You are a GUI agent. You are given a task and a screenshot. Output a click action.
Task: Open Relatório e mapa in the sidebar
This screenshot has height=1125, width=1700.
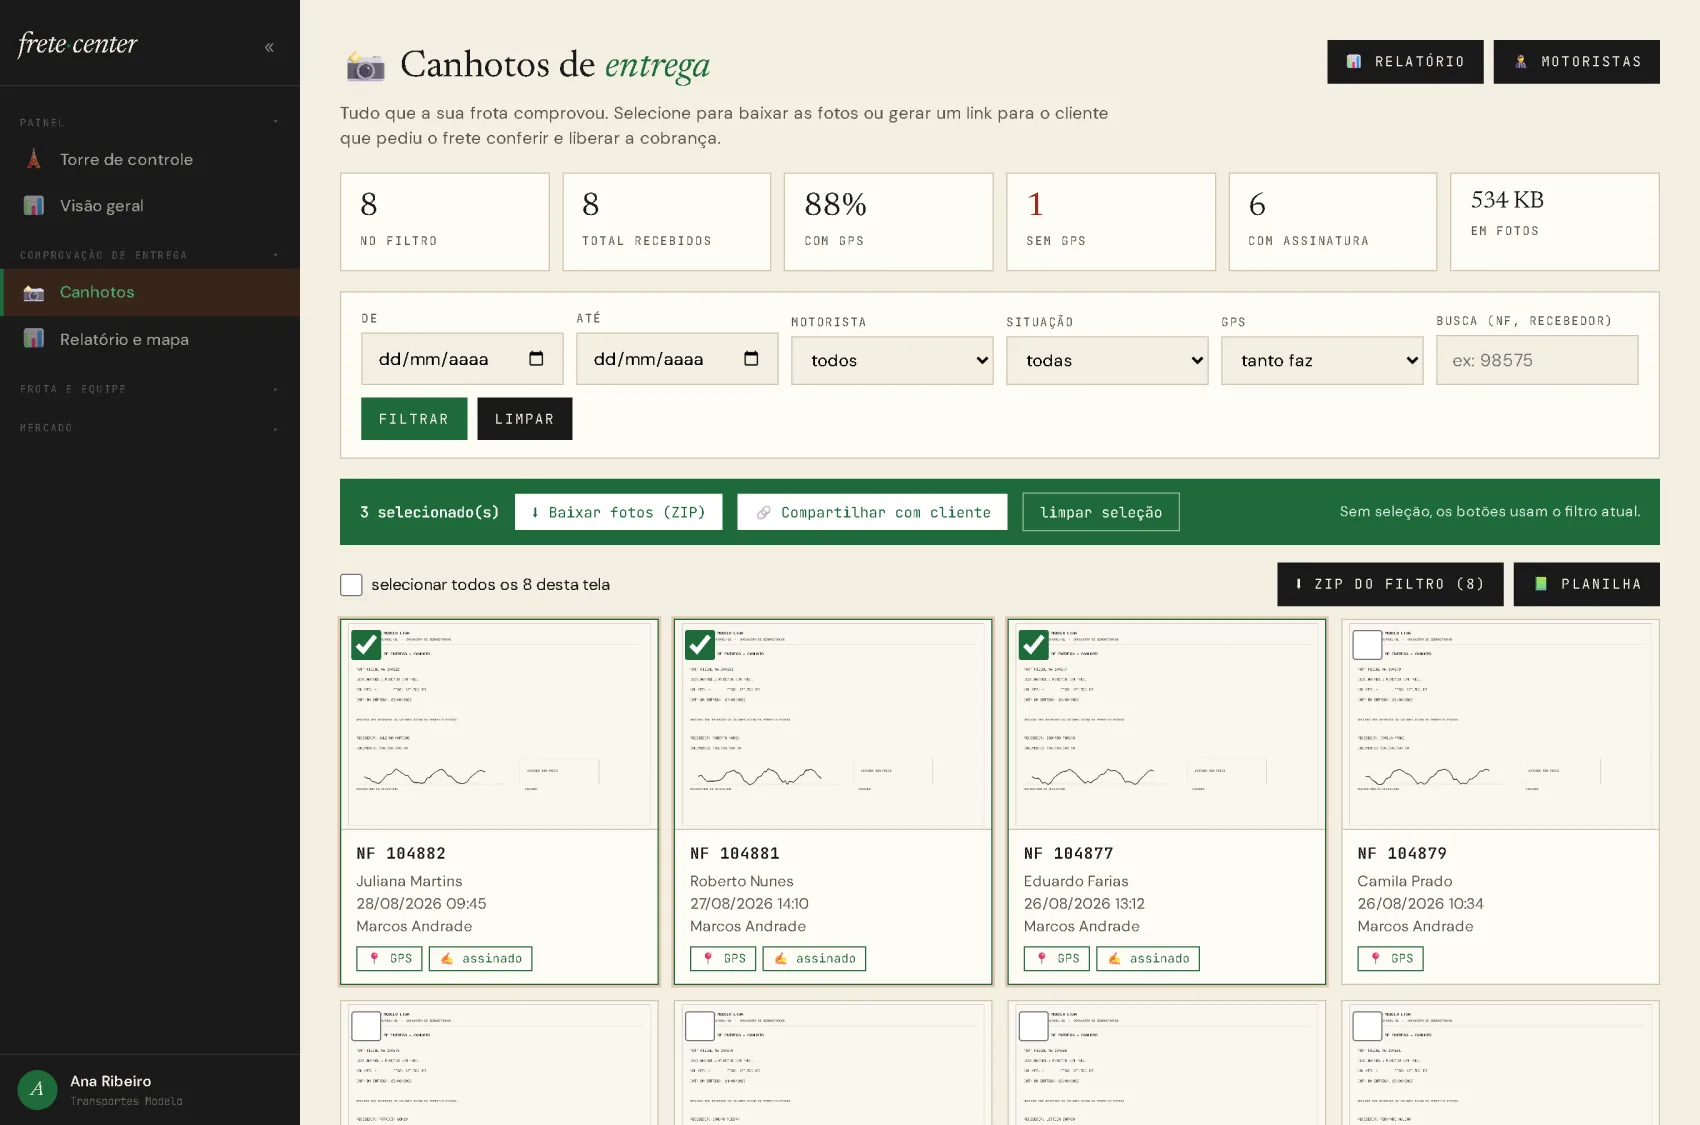click(x=150, y=339)
